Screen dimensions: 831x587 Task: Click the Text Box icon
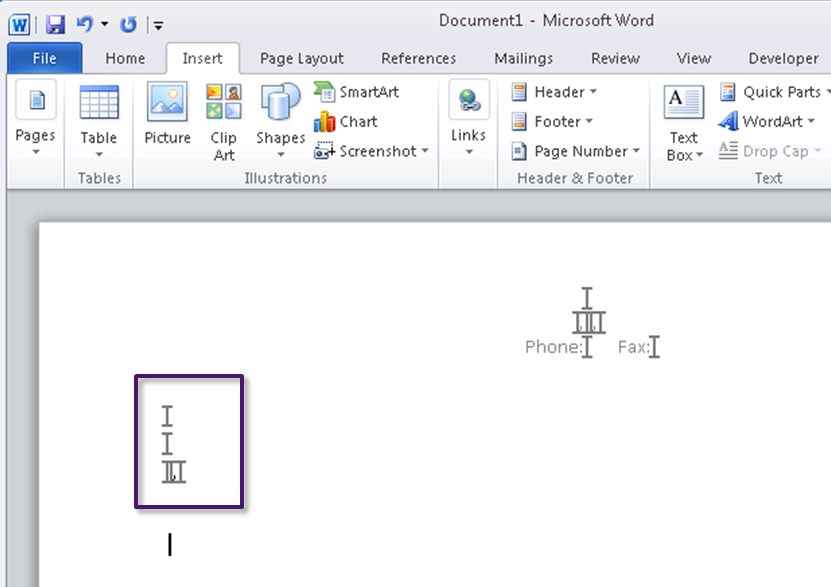(684, 102)
